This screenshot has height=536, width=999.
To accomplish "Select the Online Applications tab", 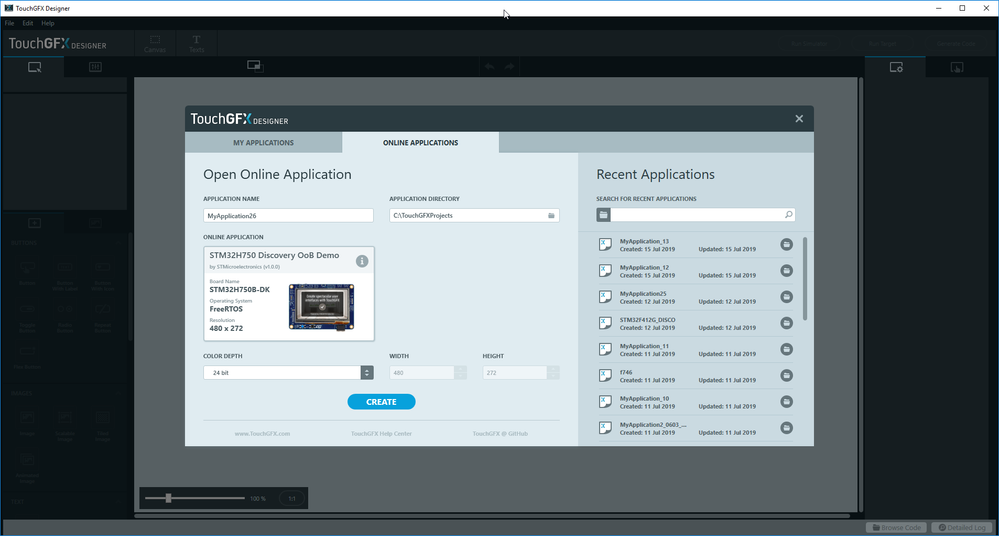I will (420, 143).
